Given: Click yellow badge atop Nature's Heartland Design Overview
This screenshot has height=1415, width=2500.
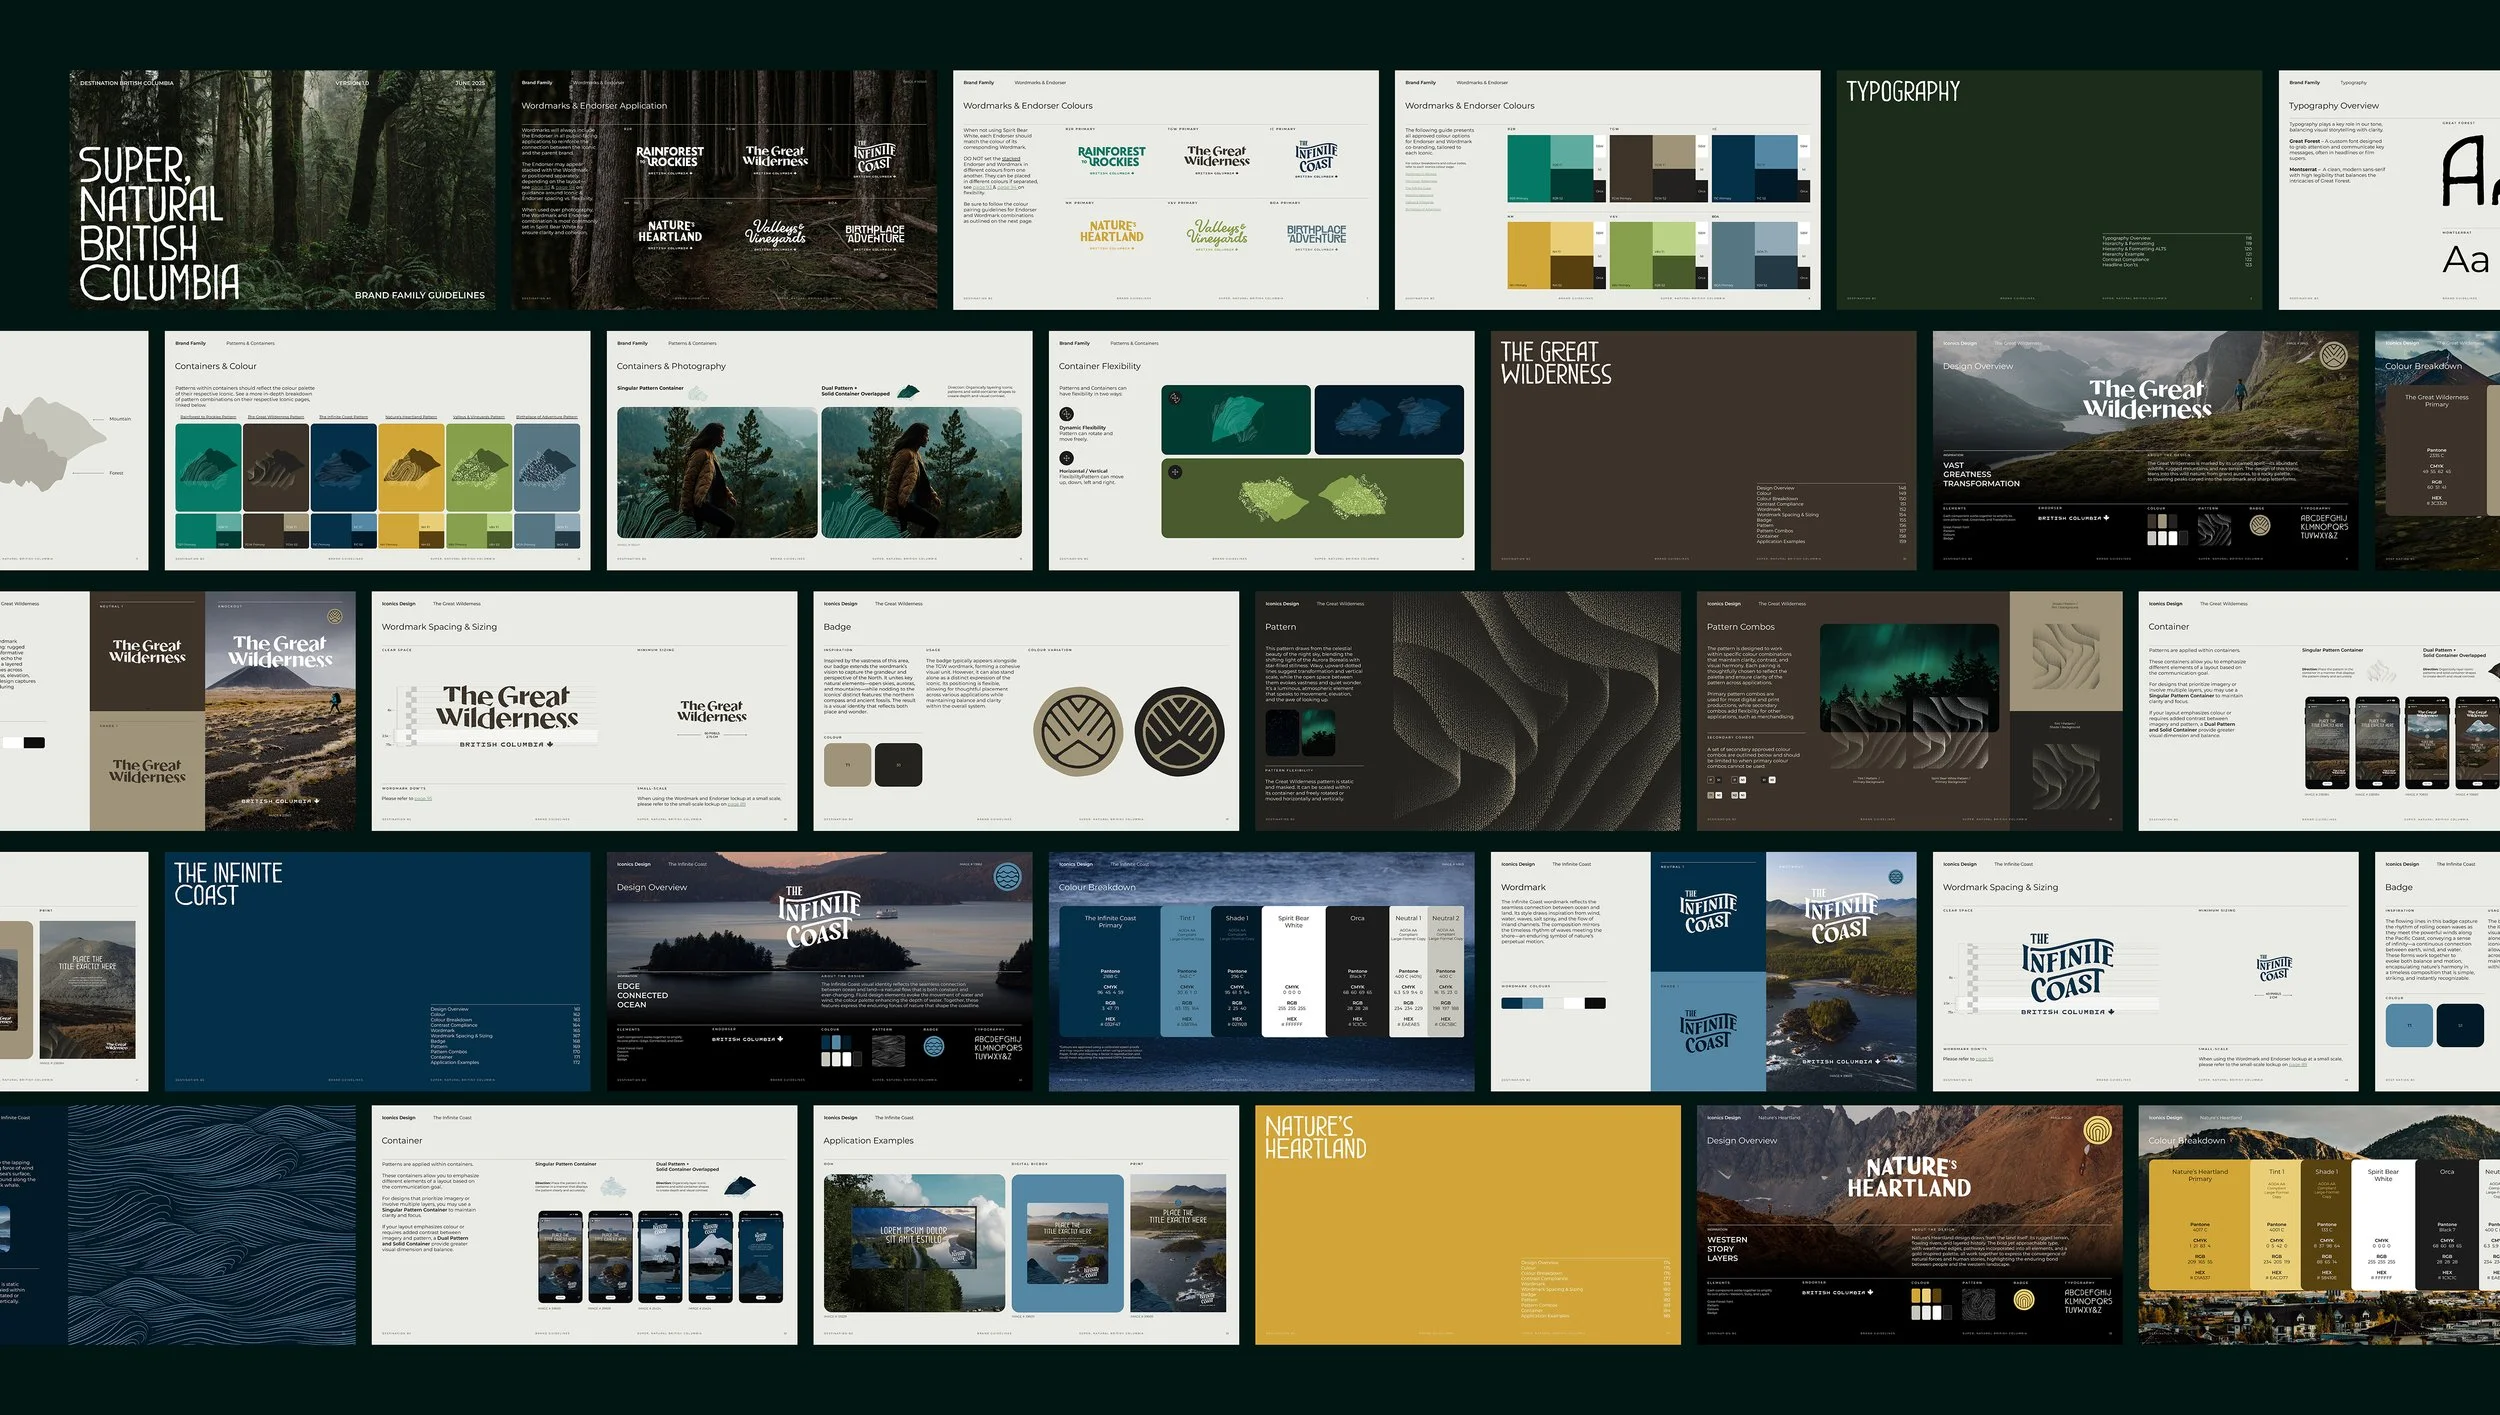Looking at the screenshot, I should 2097,1131.
